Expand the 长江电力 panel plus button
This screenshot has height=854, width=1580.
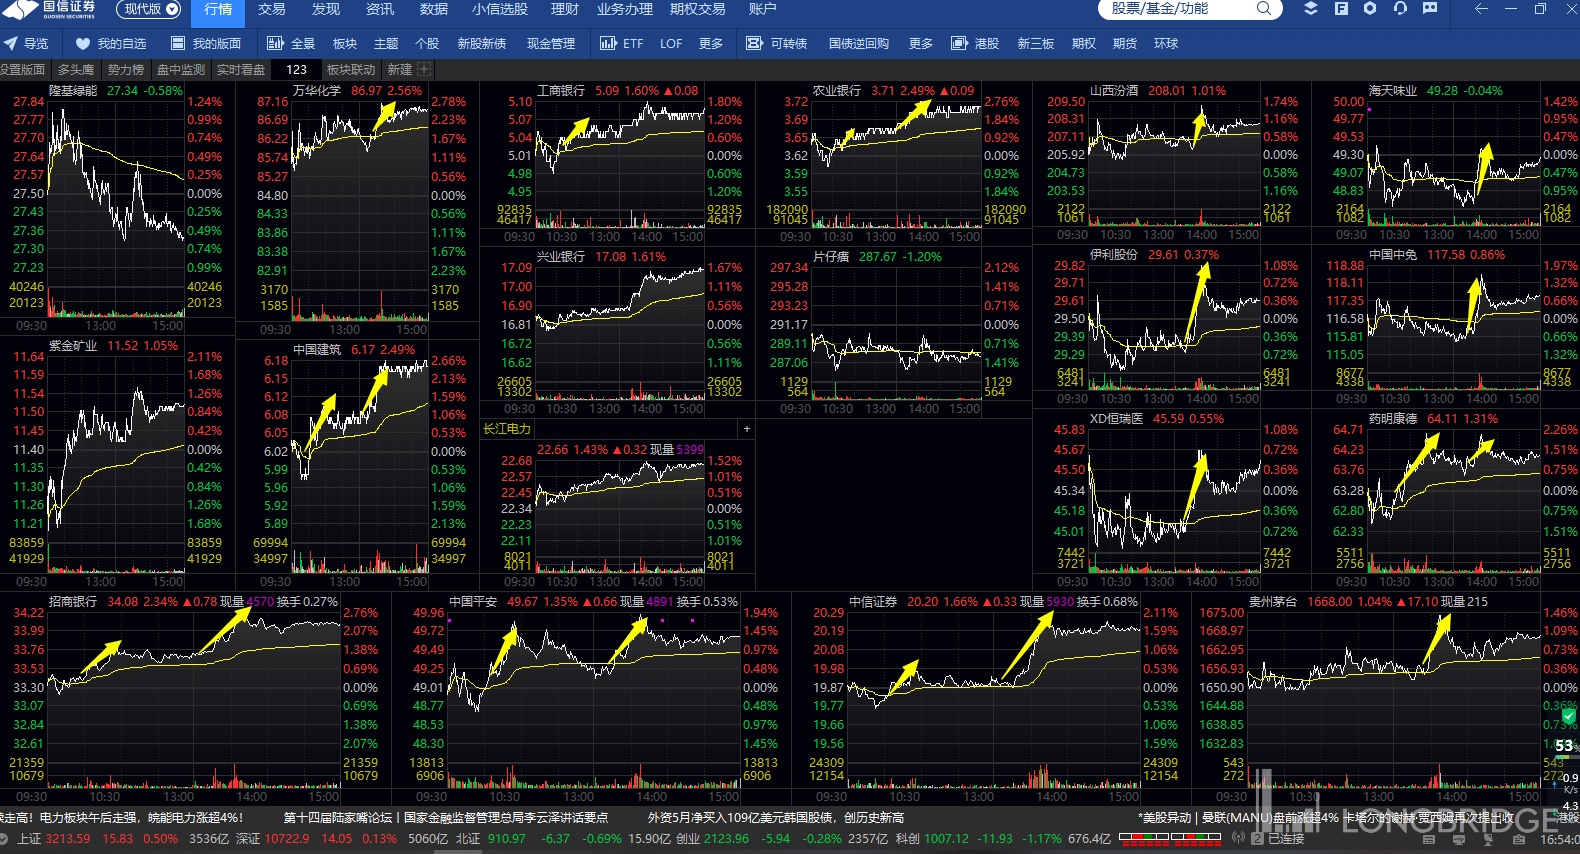coord(746,429)
